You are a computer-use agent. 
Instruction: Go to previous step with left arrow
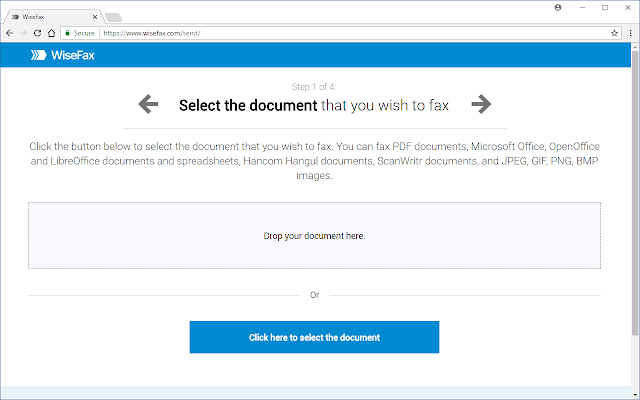(x=148, y=103)
